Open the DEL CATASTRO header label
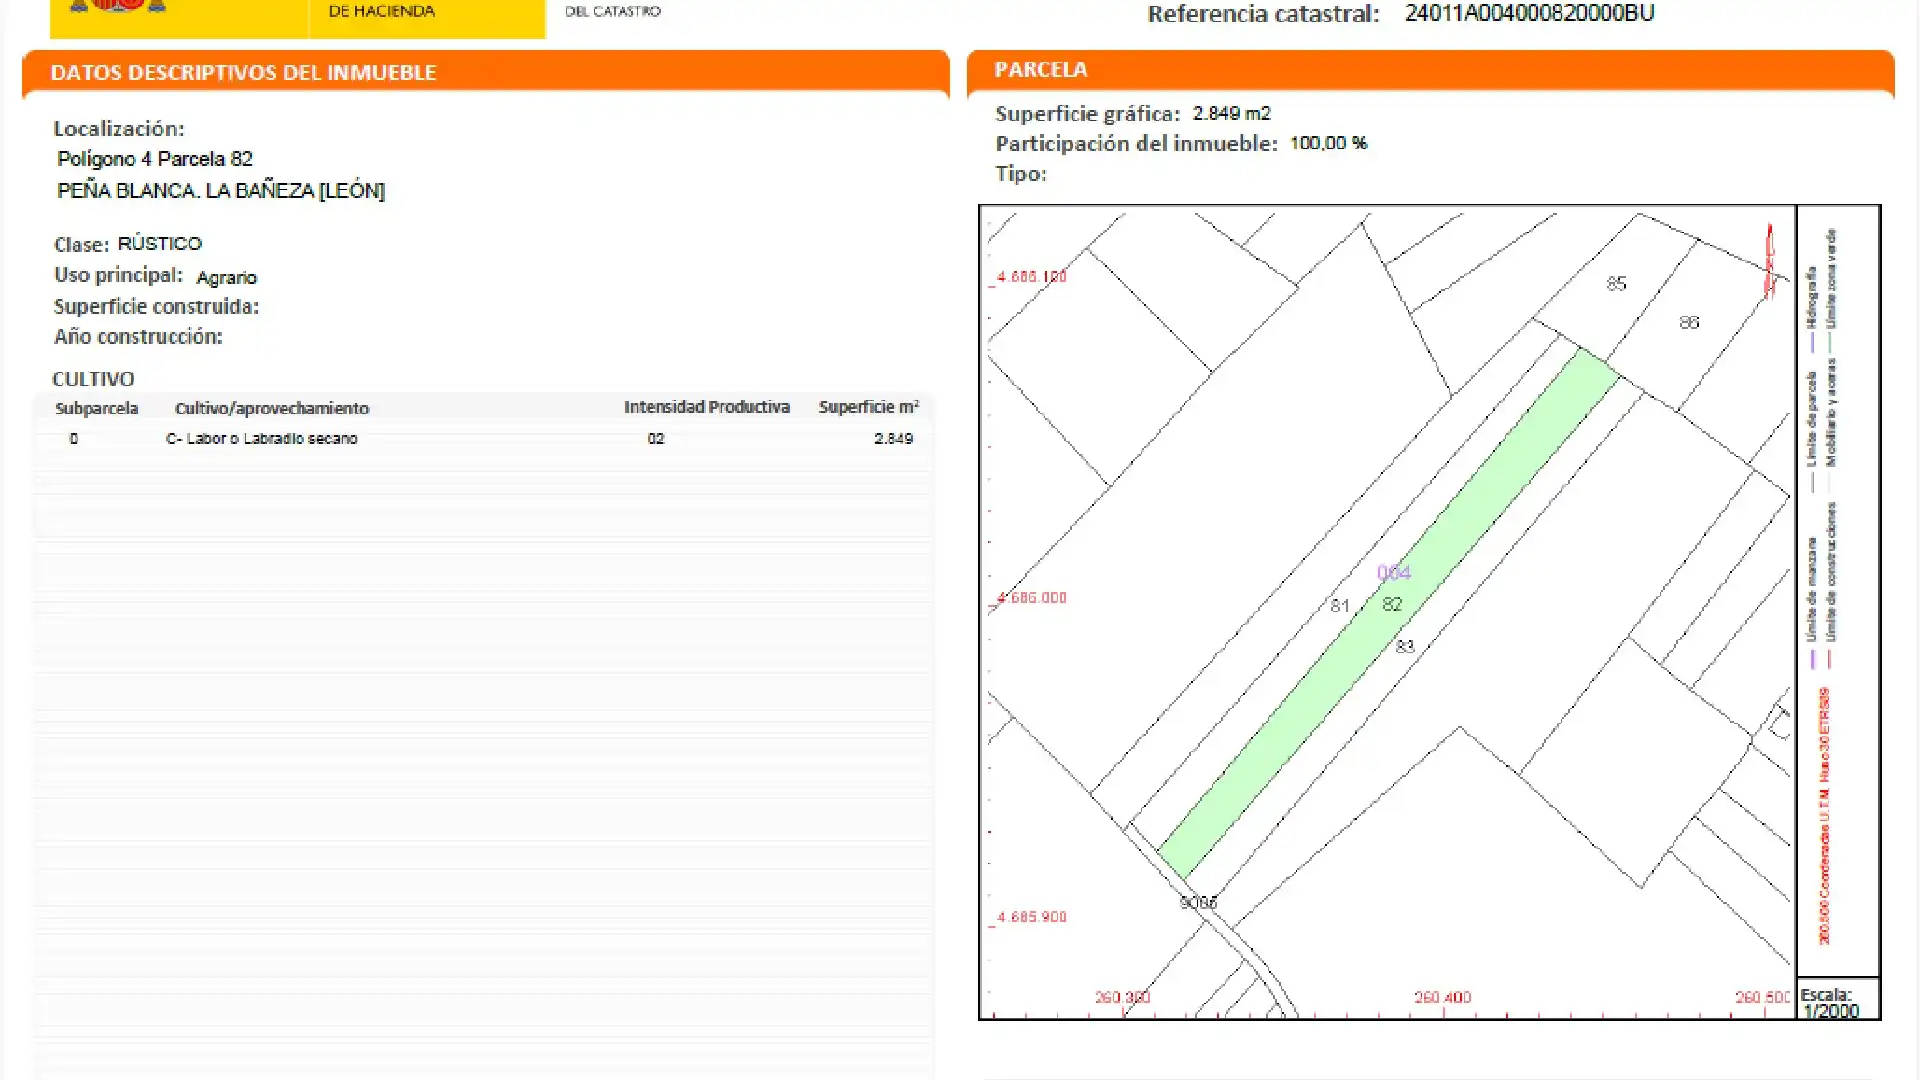The image size is (1920, 1080). (613, 13)
